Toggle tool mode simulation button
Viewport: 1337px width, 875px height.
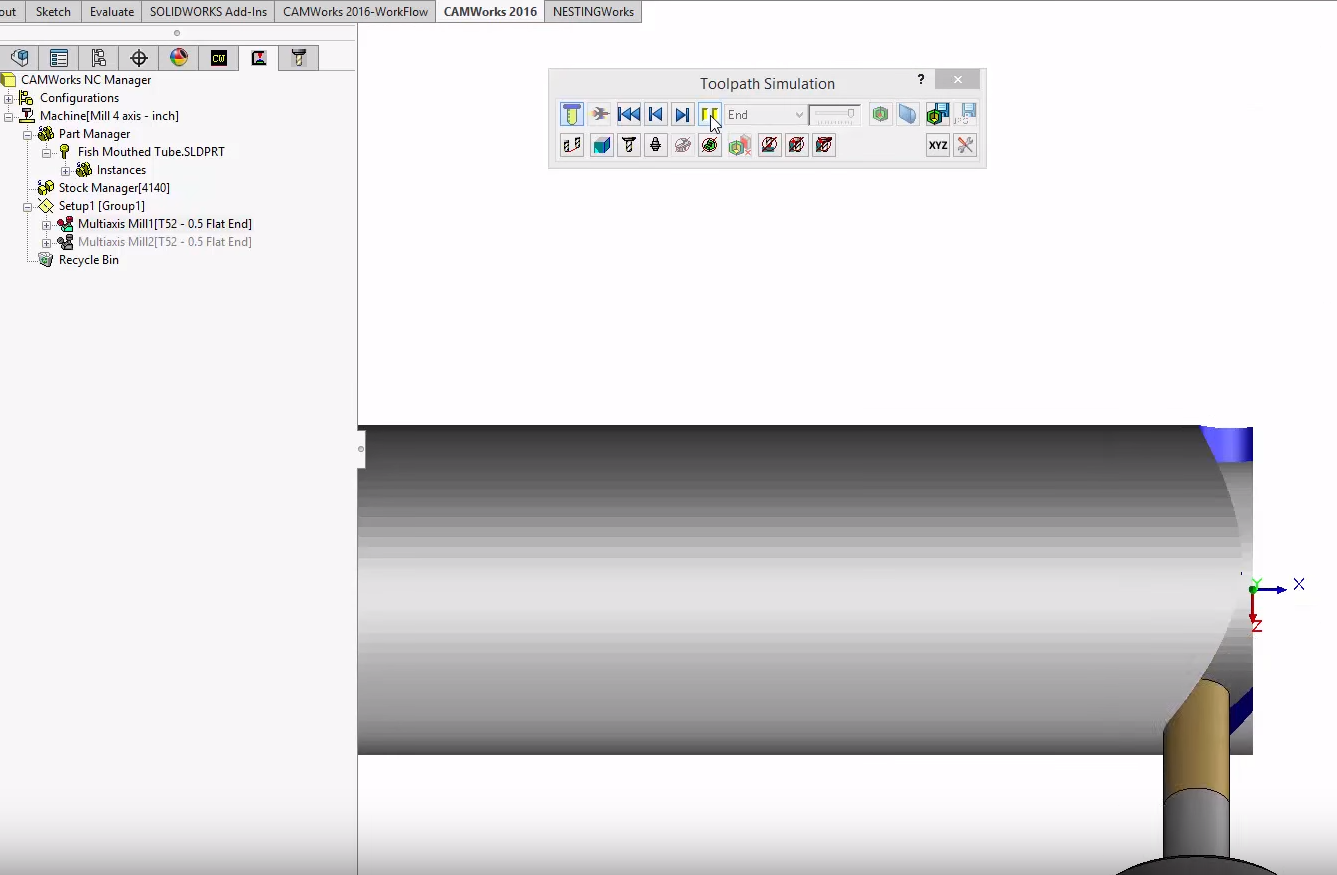571,115
